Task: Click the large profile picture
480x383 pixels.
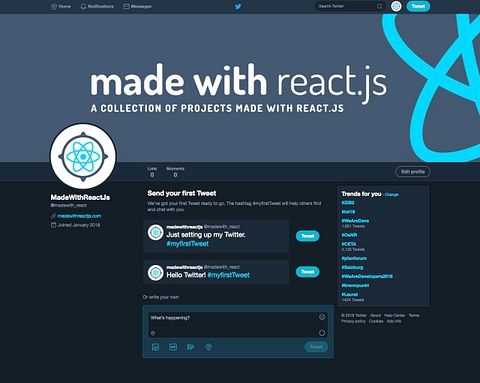Action: tap(83, 156)
